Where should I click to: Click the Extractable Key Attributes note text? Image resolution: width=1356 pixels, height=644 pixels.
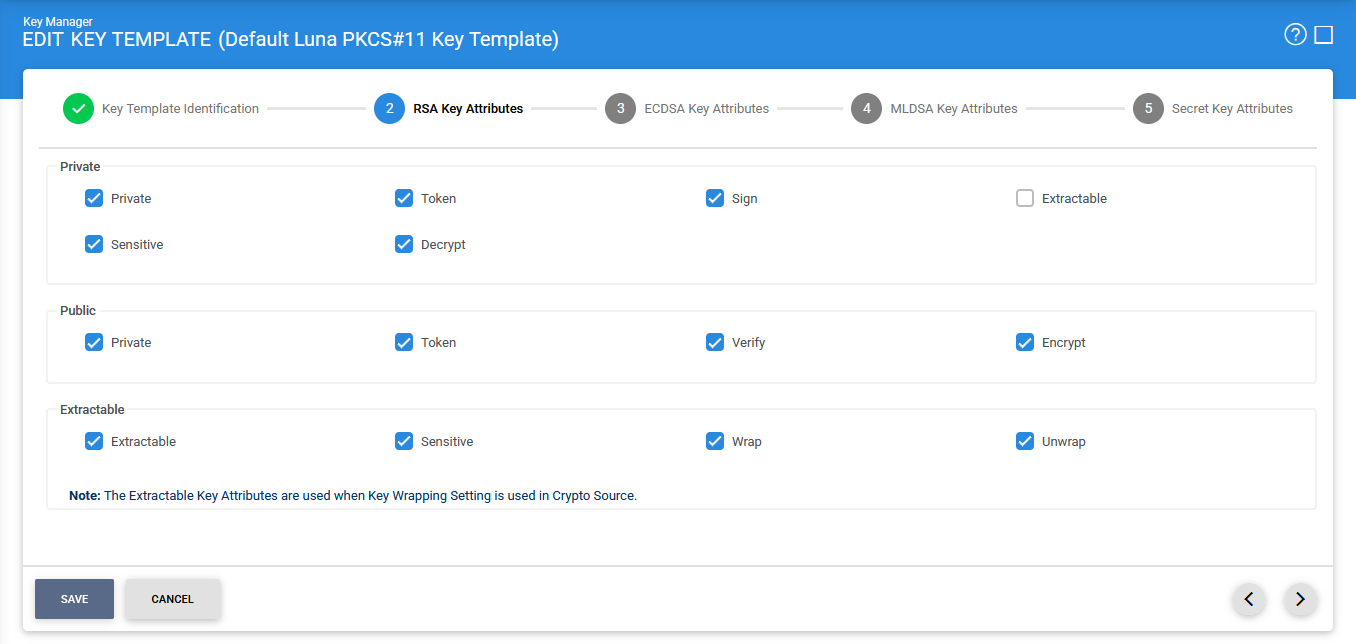(353, 495)
